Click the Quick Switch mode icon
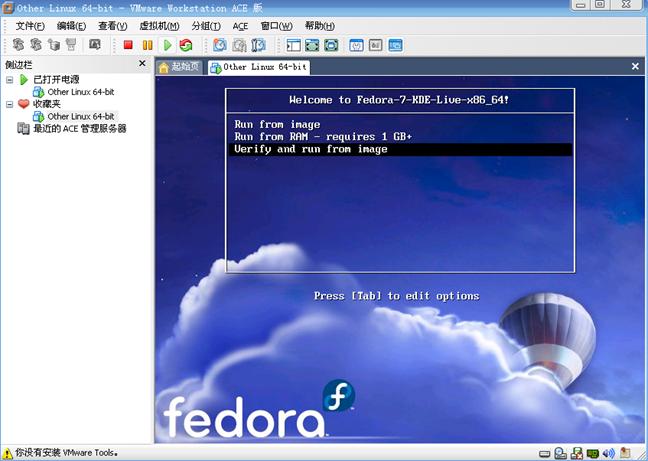This screenshot has height=461, width=648. (312, 45)
